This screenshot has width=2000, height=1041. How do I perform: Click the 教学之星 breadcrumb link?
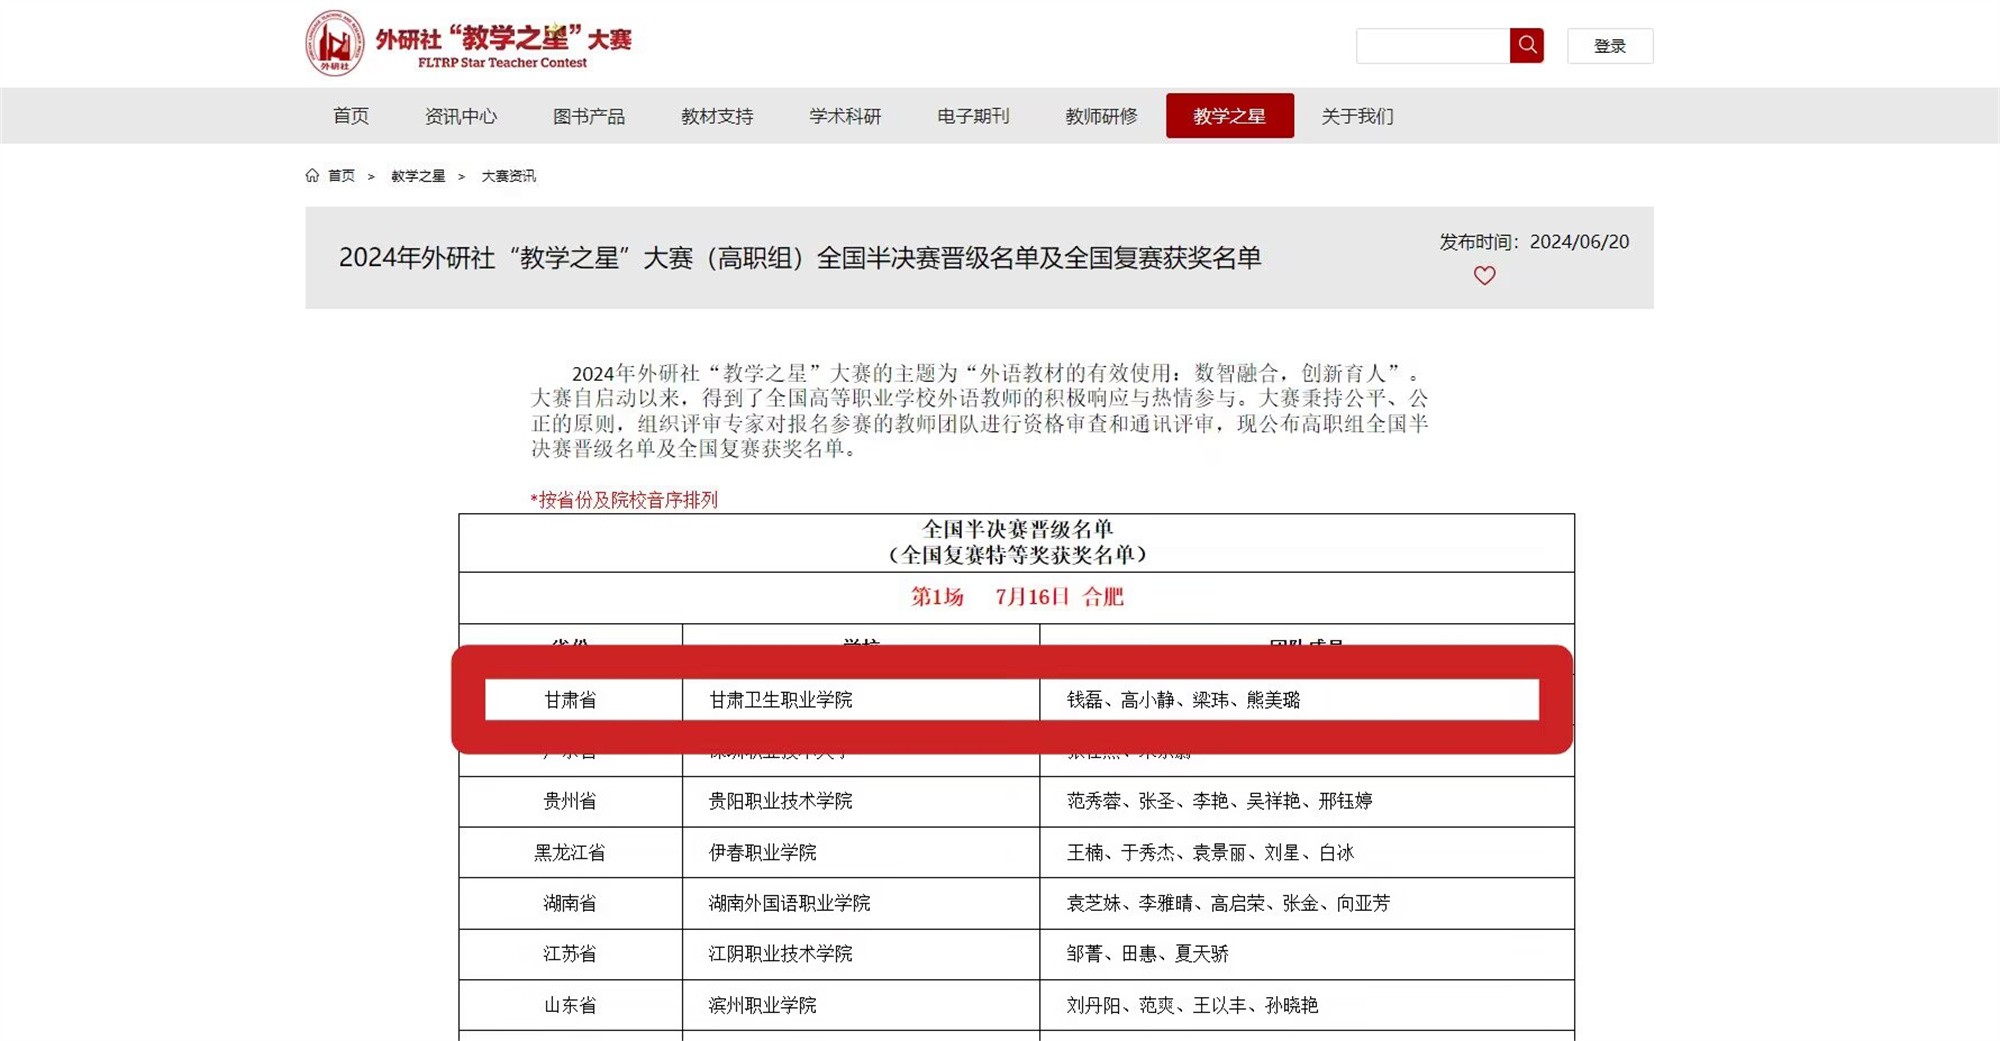pos(417,175)
